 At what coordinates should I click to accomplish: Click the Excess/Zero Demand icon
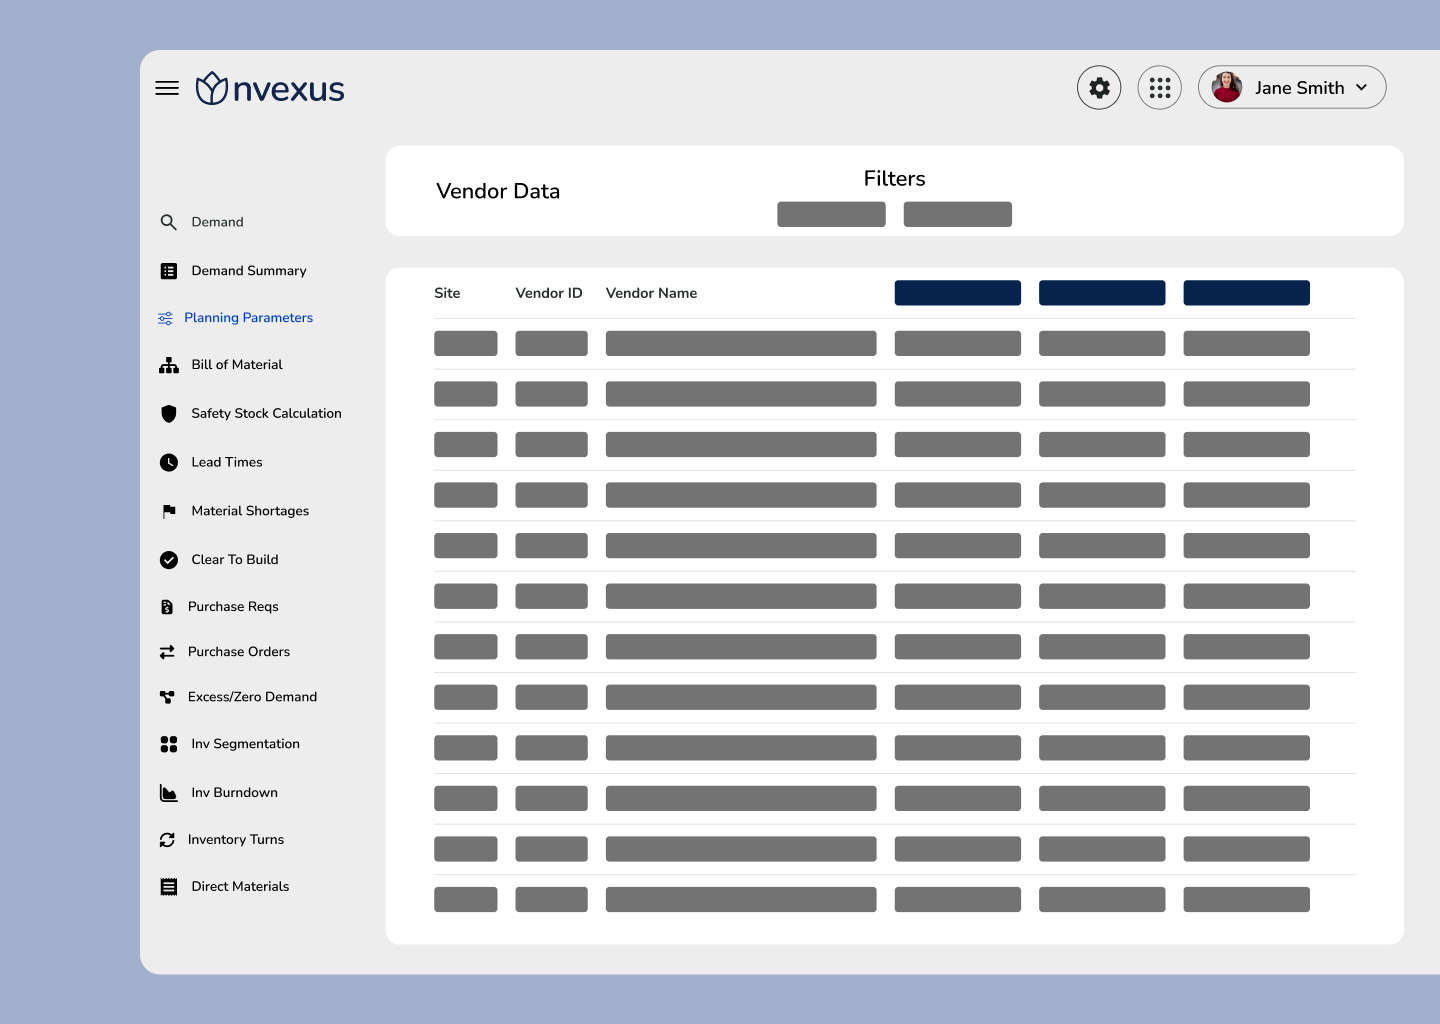click(x=167, y=697)
